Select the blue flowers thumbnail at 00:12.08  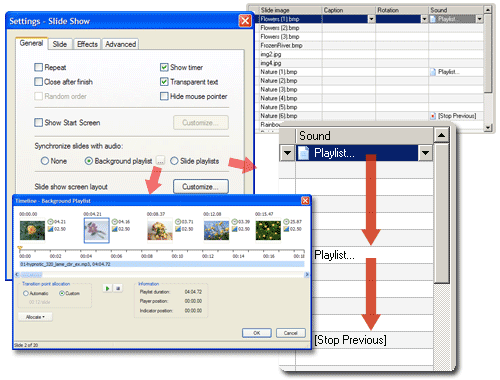216,230
